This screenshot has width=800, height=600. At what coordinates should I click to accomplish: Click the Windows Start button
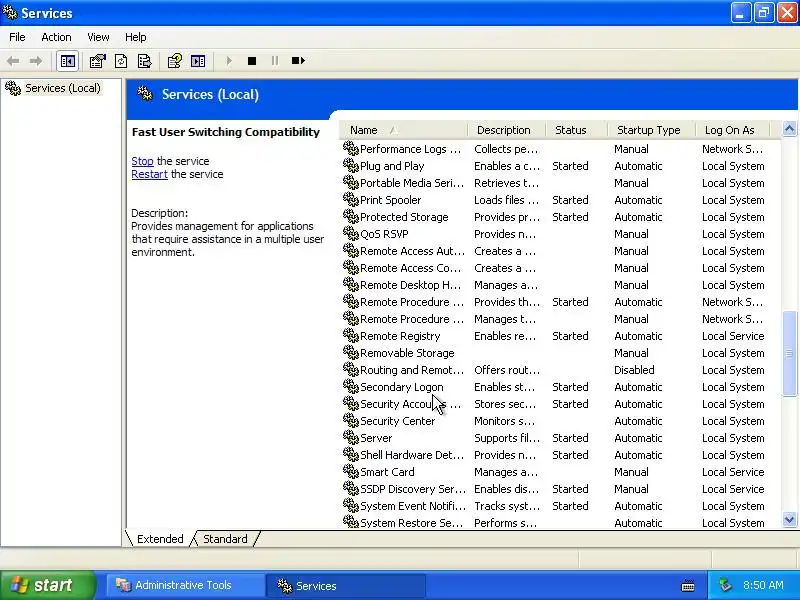pyautogui.click(x=48, y=585)
